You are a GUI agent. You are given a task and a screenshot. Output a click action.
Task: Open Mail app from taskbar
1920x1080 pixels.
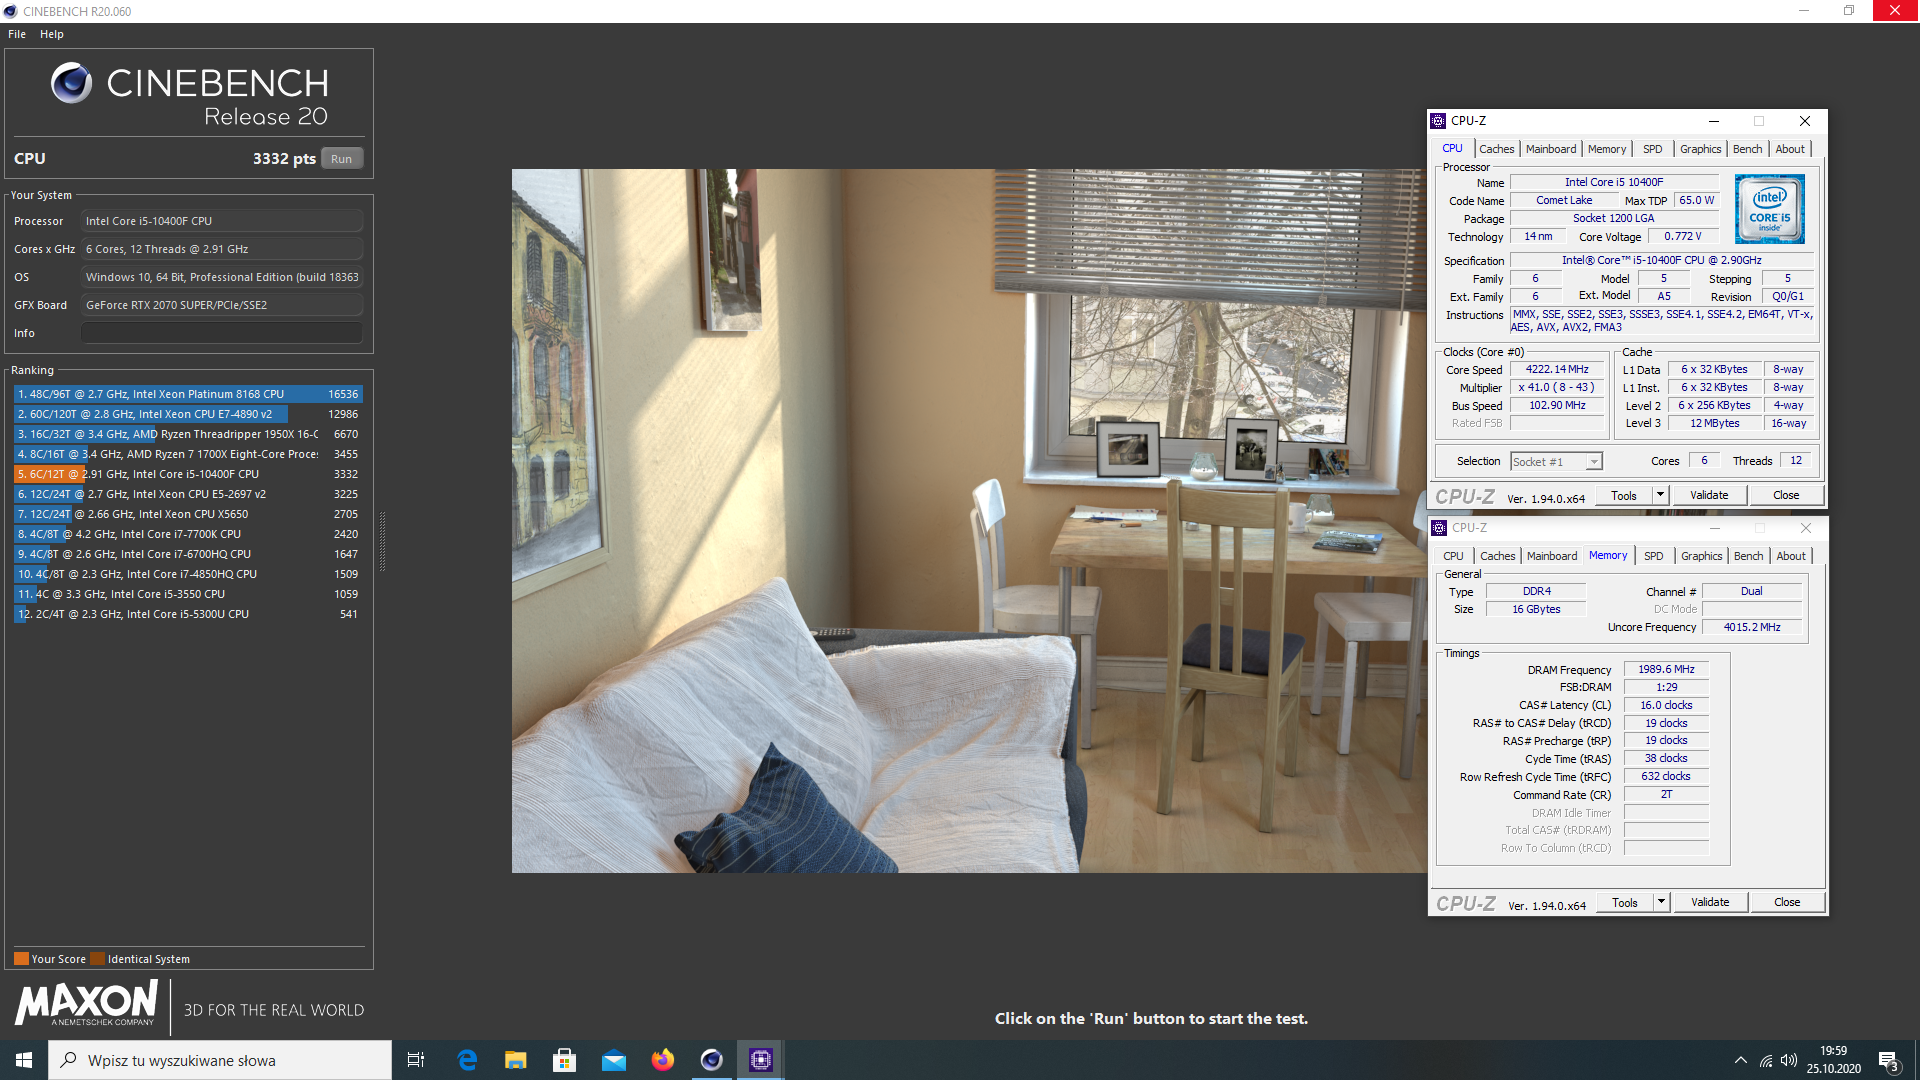[614, 1060]
